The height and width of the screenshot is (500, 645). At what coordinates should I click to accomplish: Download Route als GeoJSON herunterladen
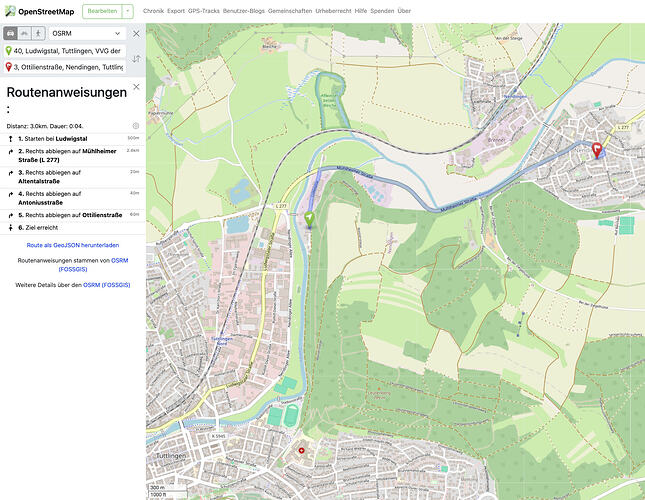click(x=73, y=245)
